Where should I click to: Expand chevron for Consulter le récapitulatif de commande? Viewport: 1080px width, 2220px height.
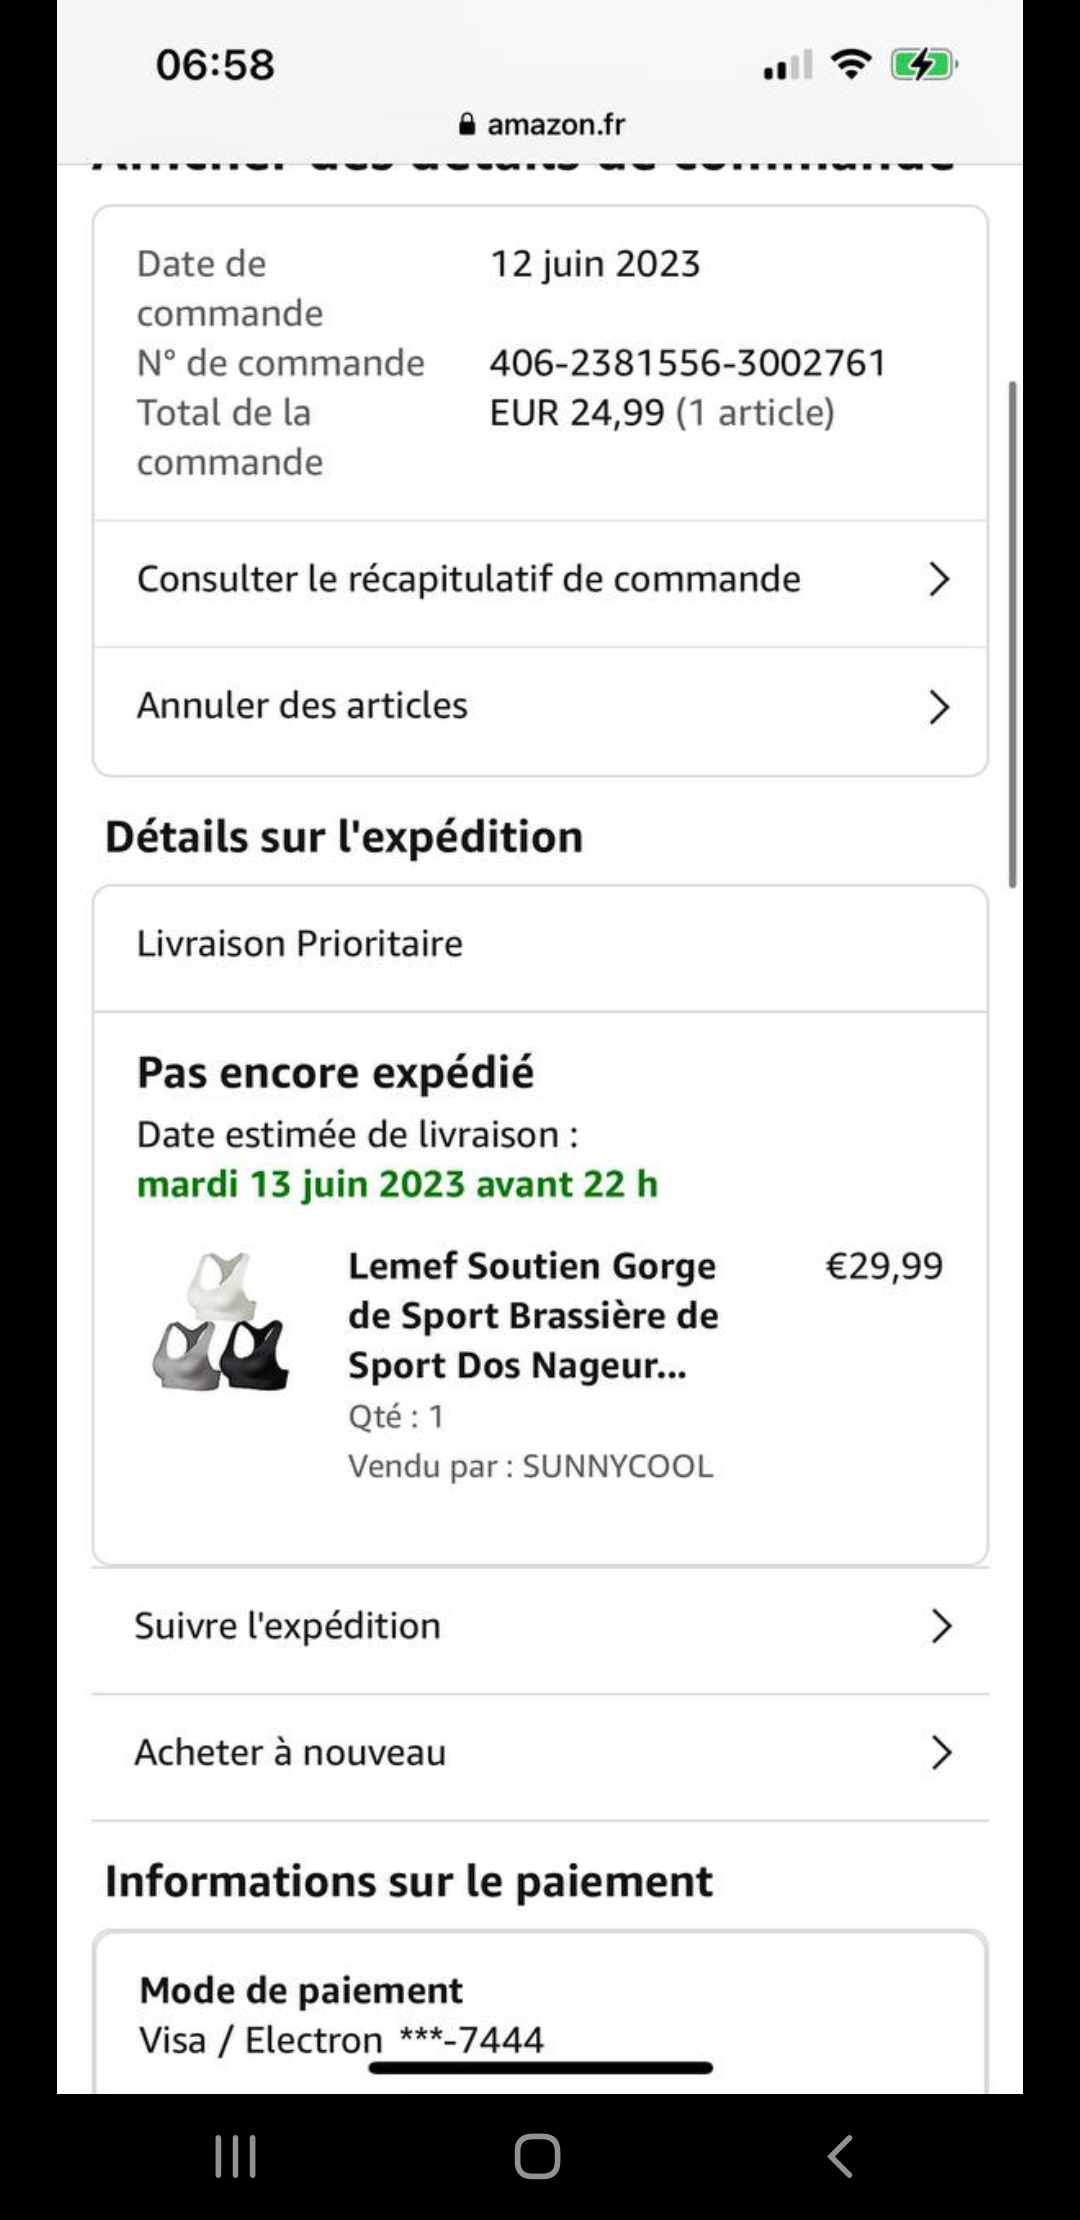pyautogui.click(x=938, y=579)
